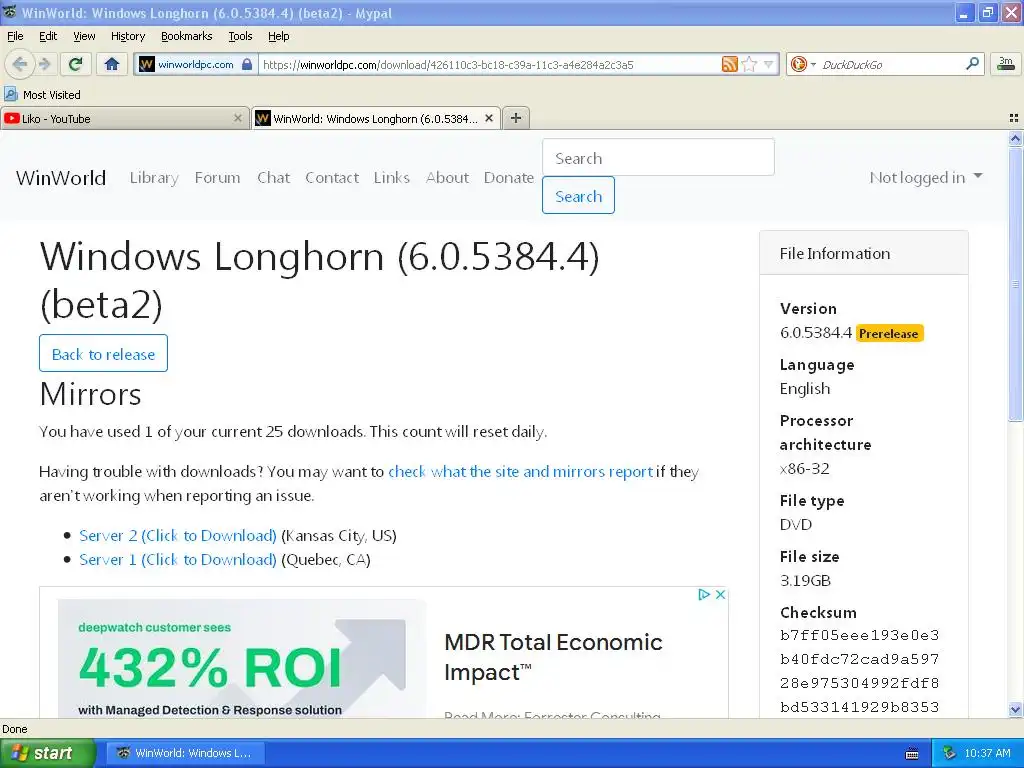1024x768 pixels.
Task: Click the WinWorld Search button
Action: pos(578,195)
